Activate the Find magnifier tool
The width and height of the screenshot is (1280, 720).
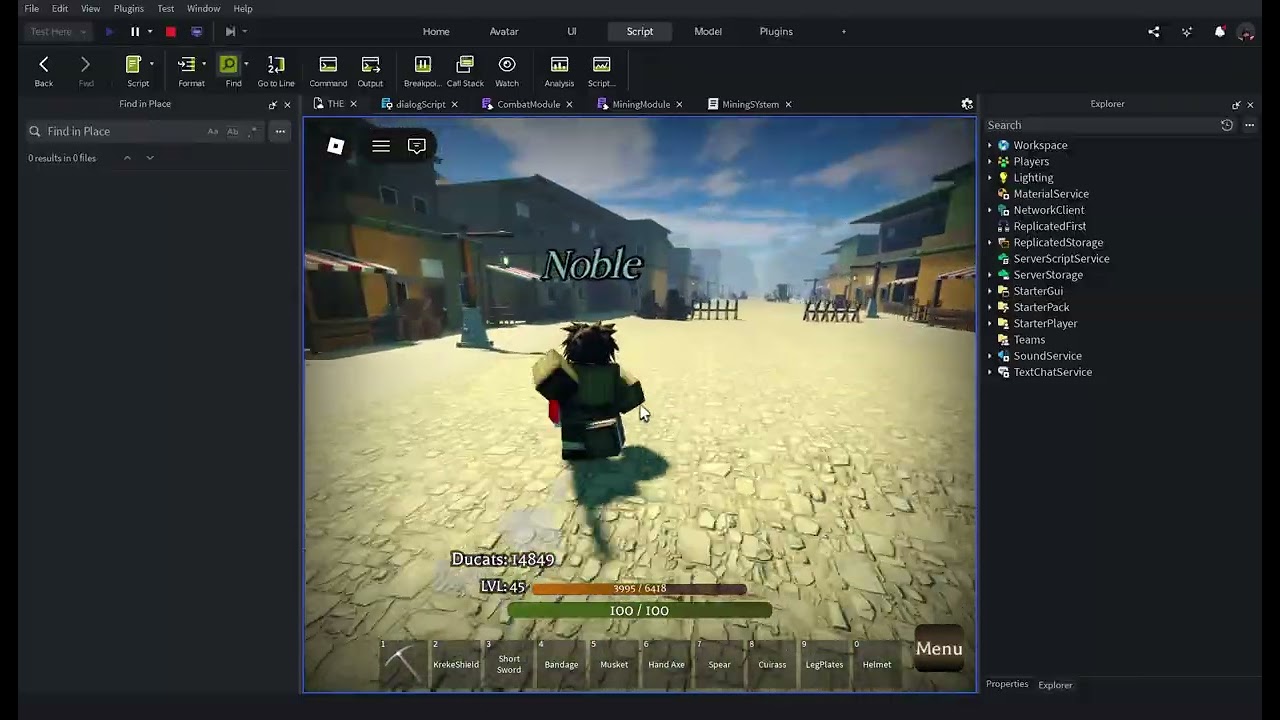[229, 65]
